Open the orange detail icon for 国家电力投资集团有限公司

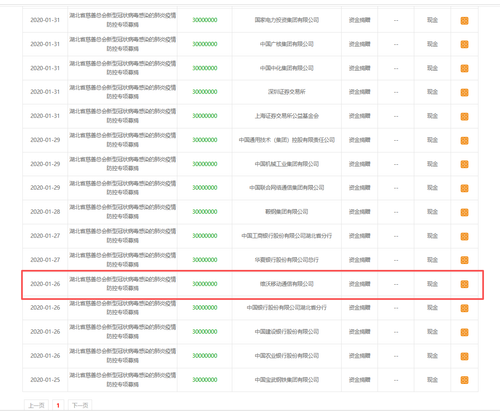click(x=464, y=21)
